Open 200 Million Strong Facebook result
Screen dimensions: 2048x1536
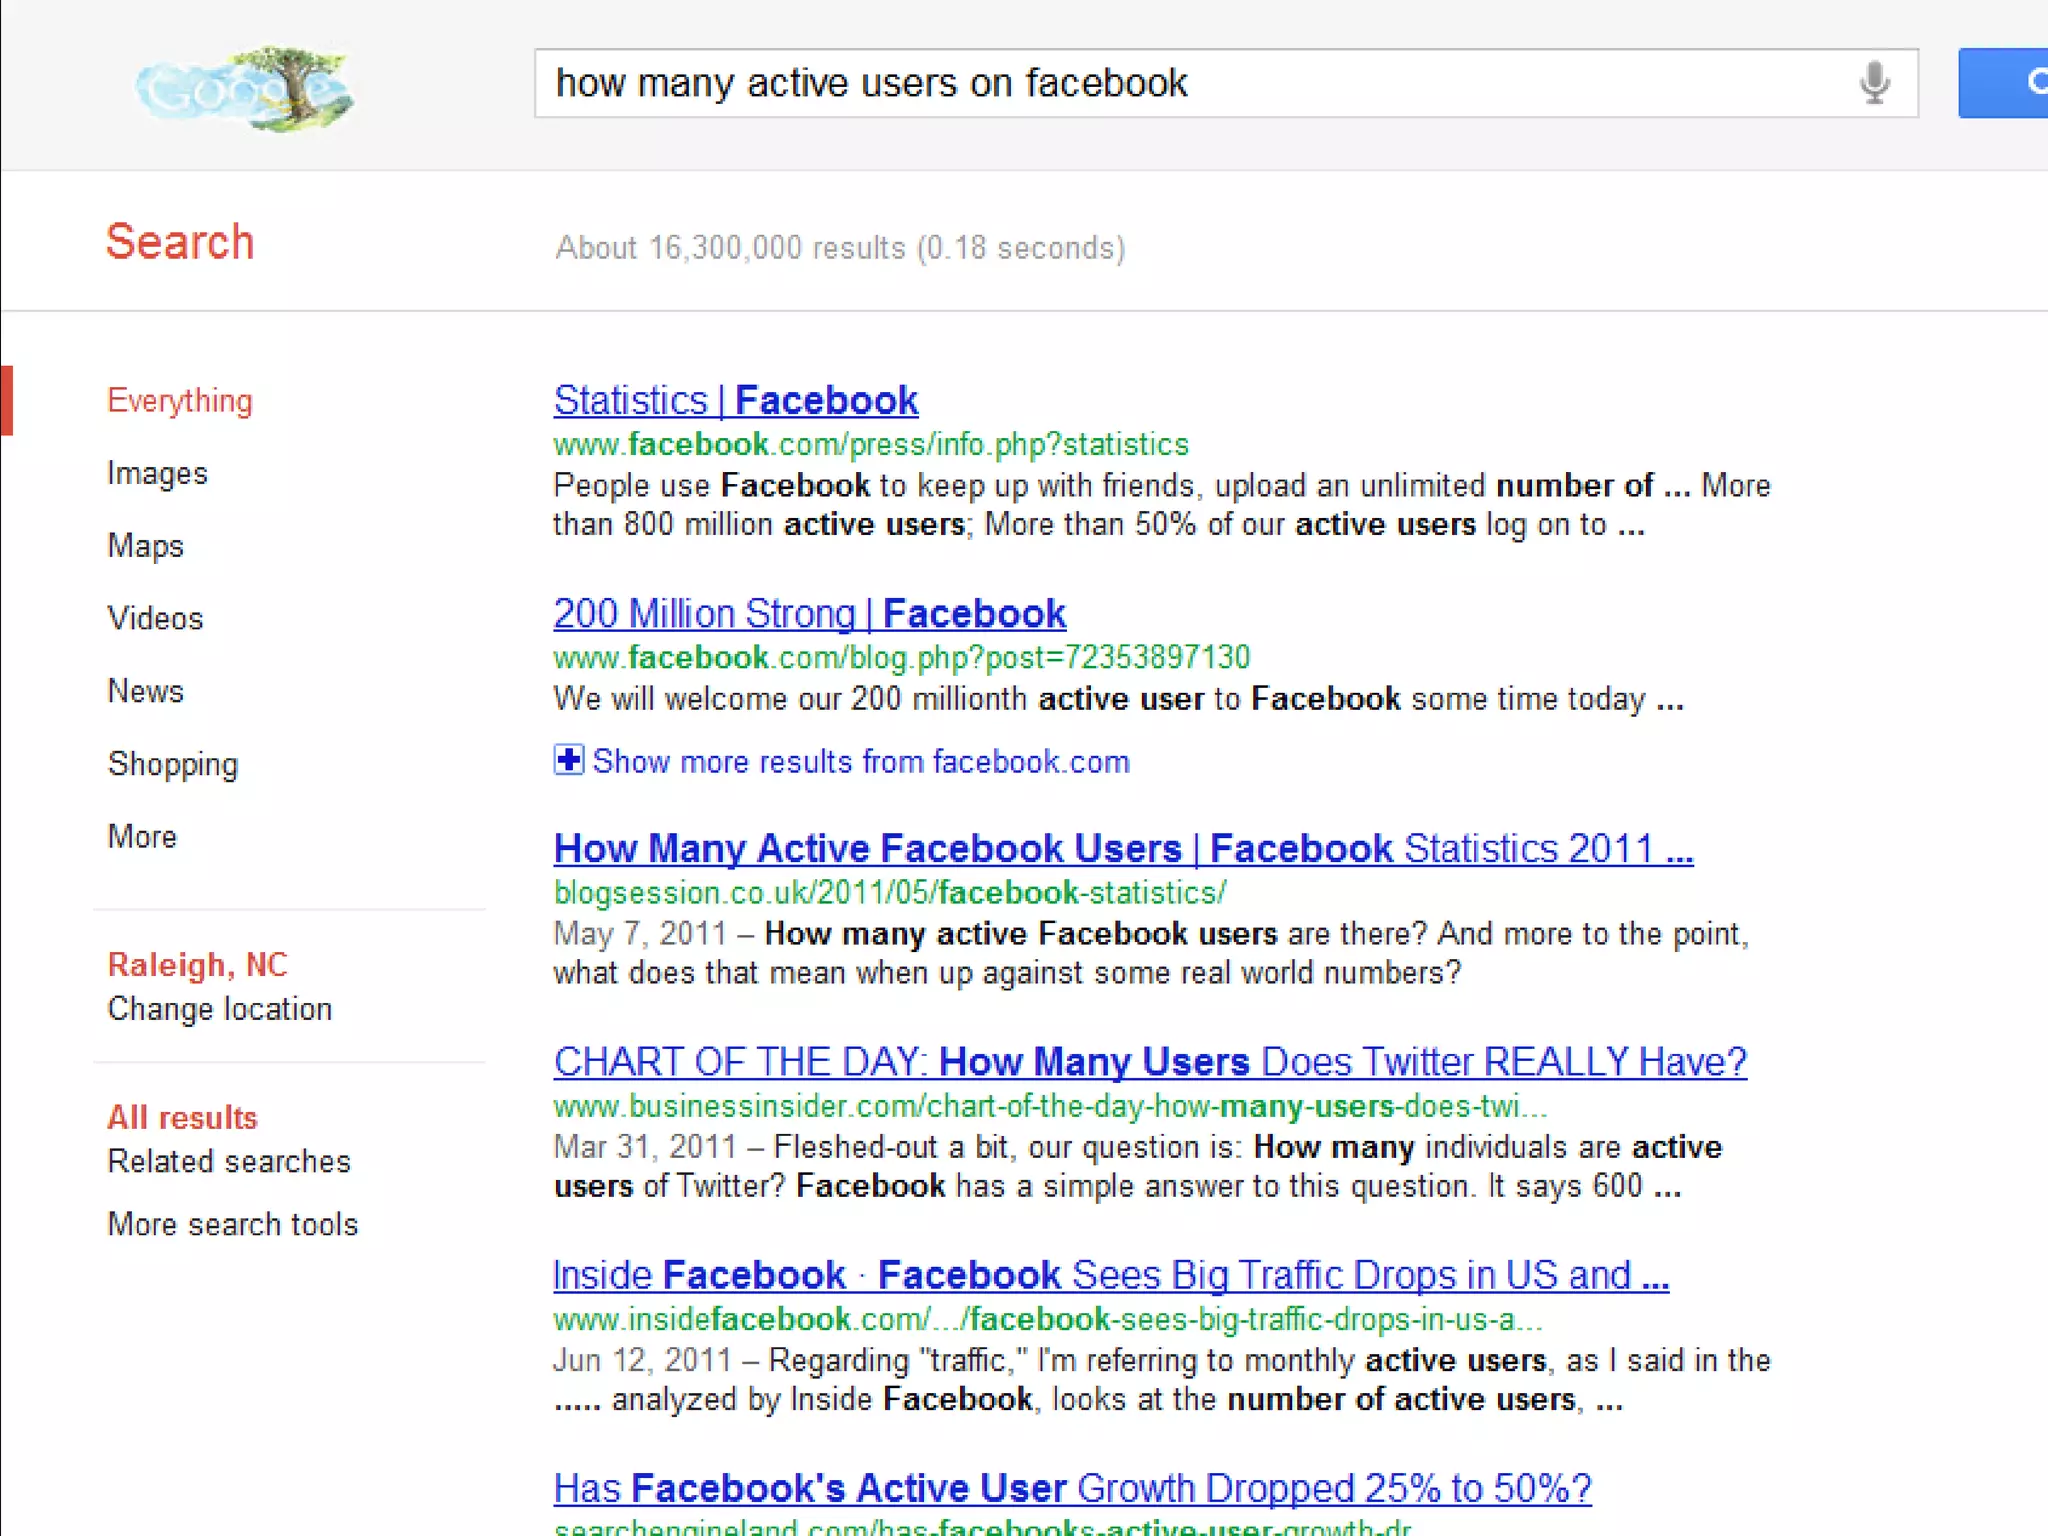(809, 614)
